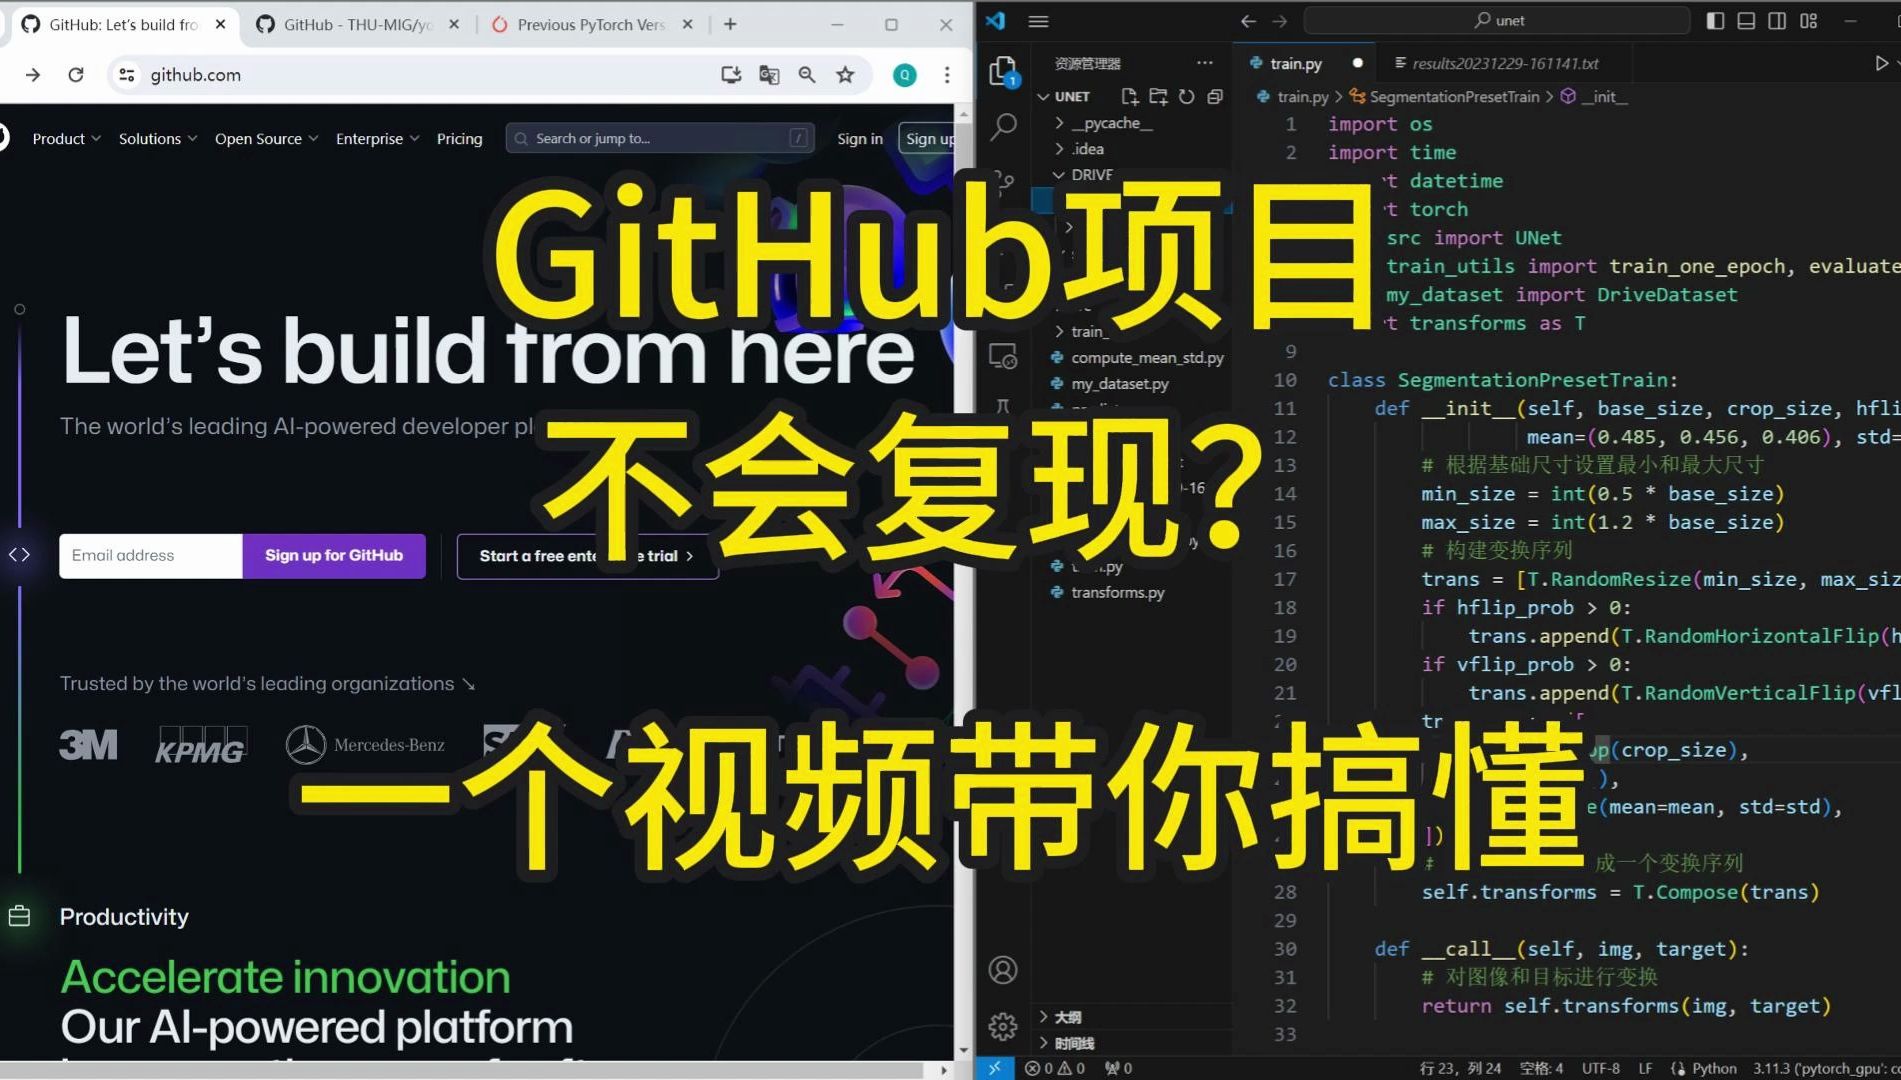
Task: Open Remote Explorer in the activity bar
Action: 1003,356
